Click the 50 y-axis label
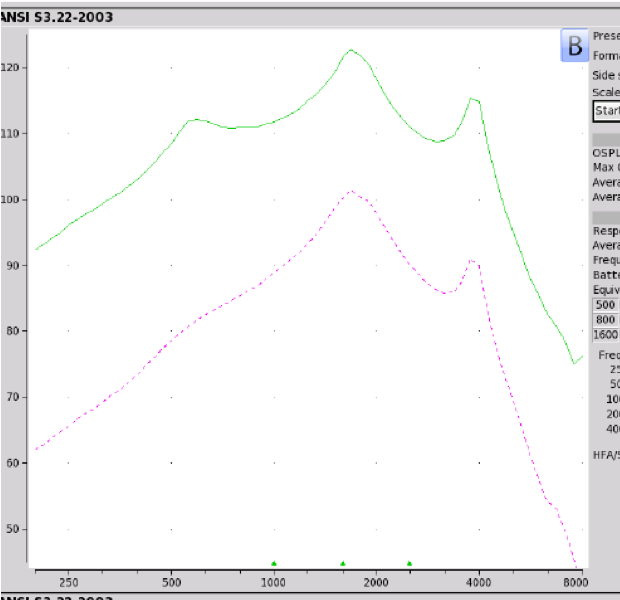 click(x=13, y=529)
